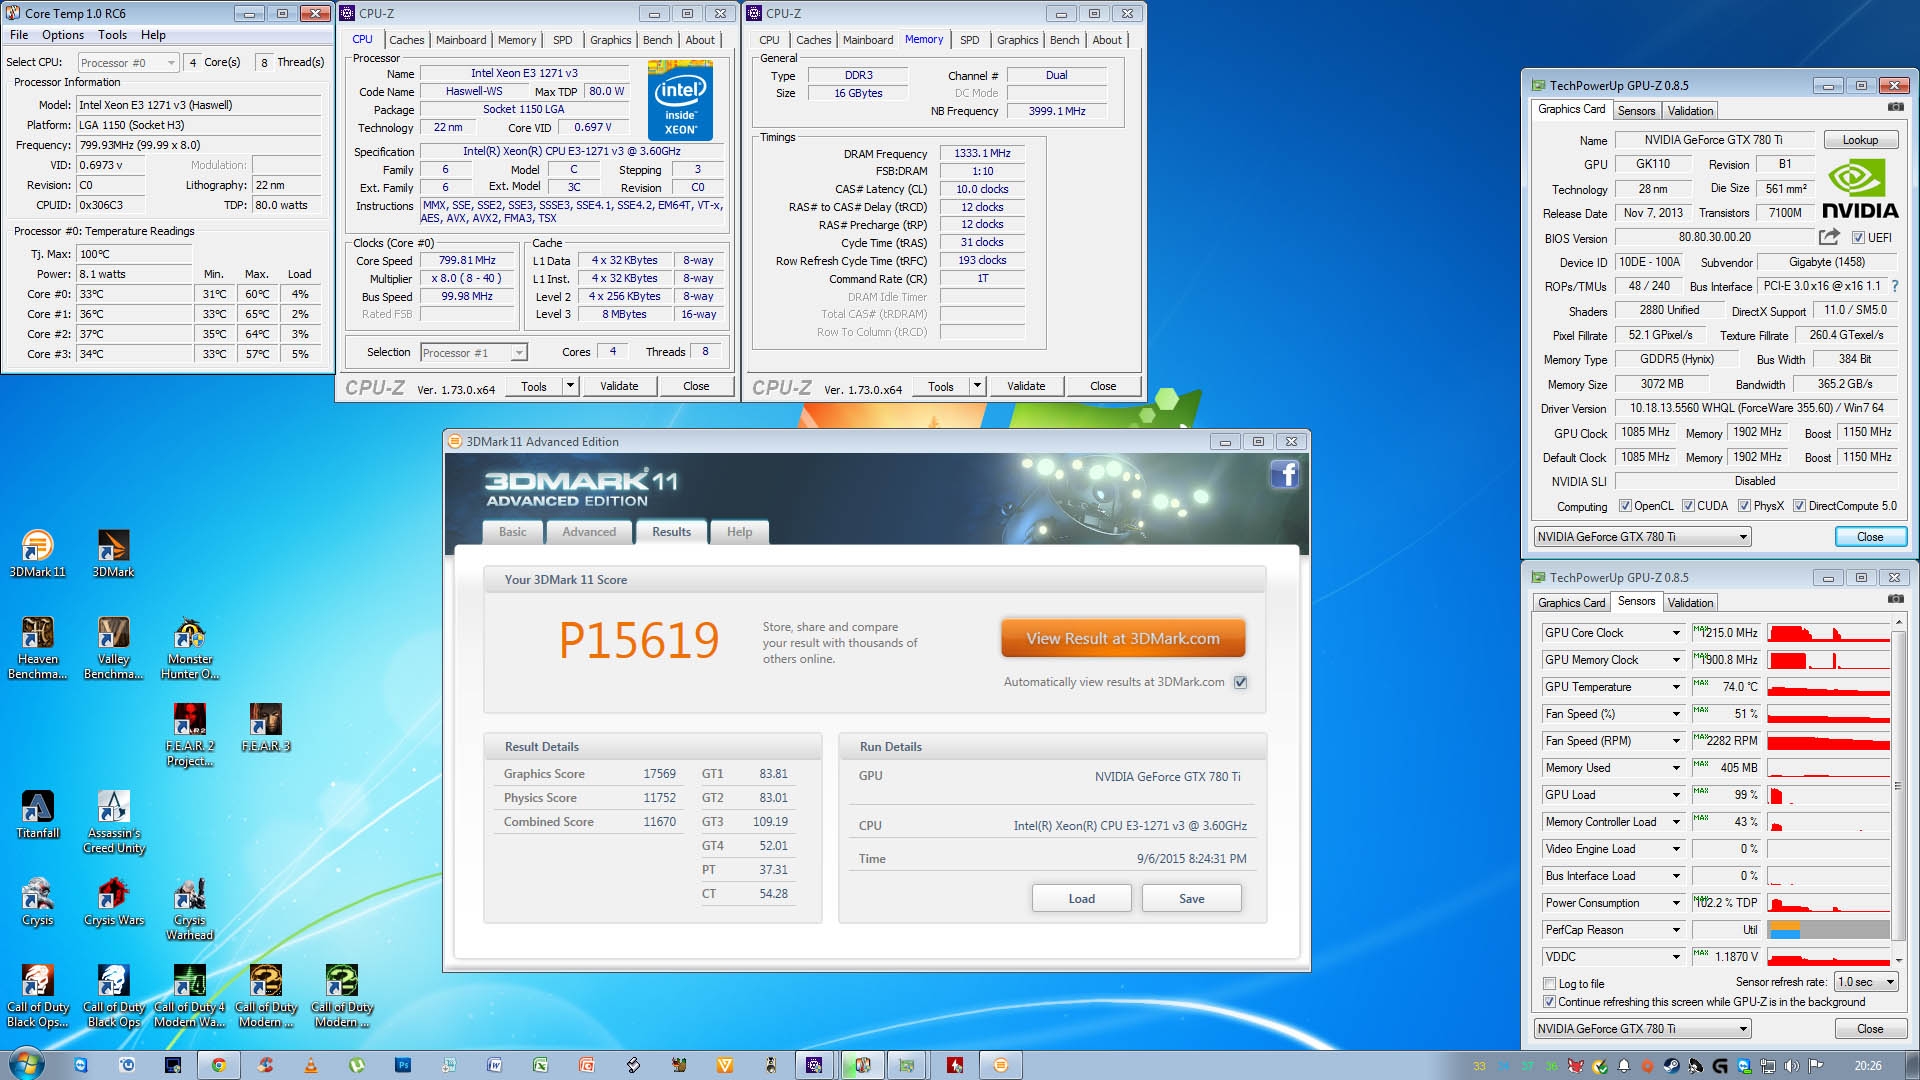
Task: Click the Facebook icon in 3DMark 11
Action: tap(1284, 474)
